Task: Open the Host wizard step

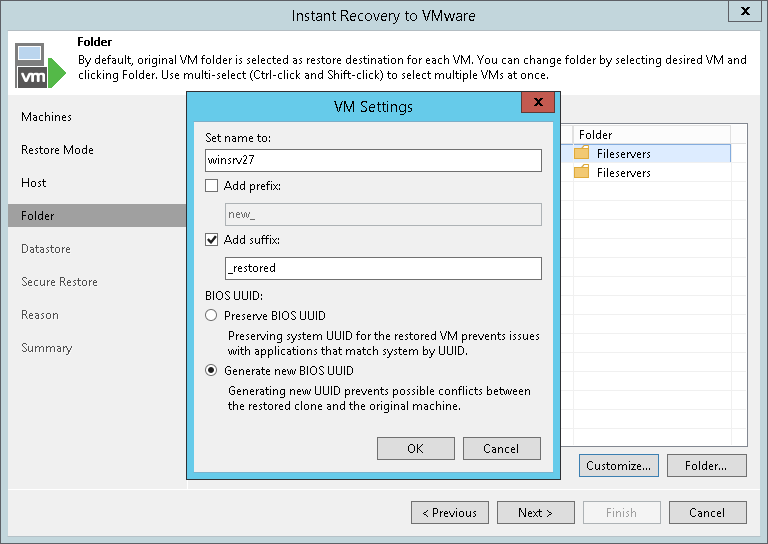Action: point(34,183)
